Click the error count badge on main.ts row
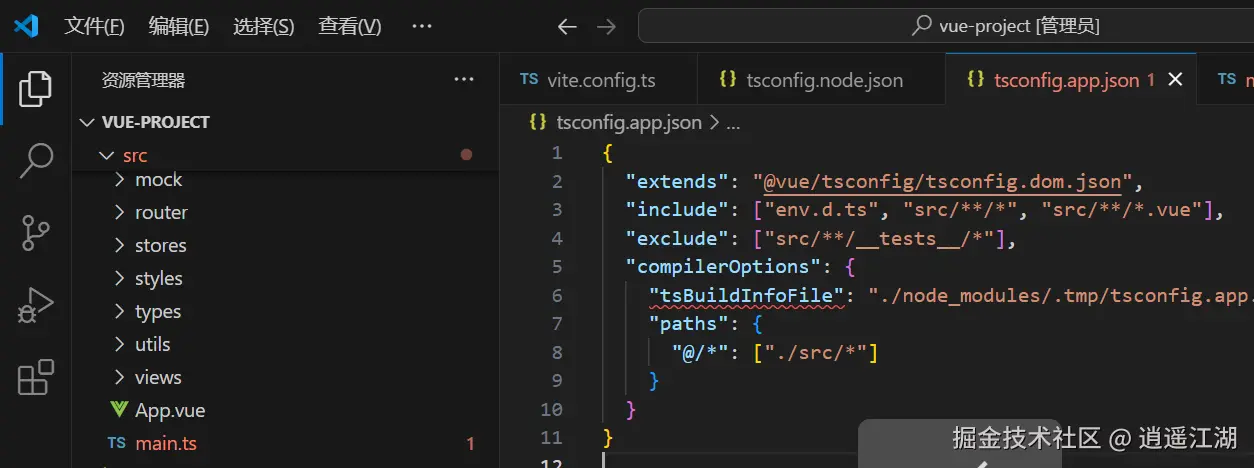 (x=470, y=443)
